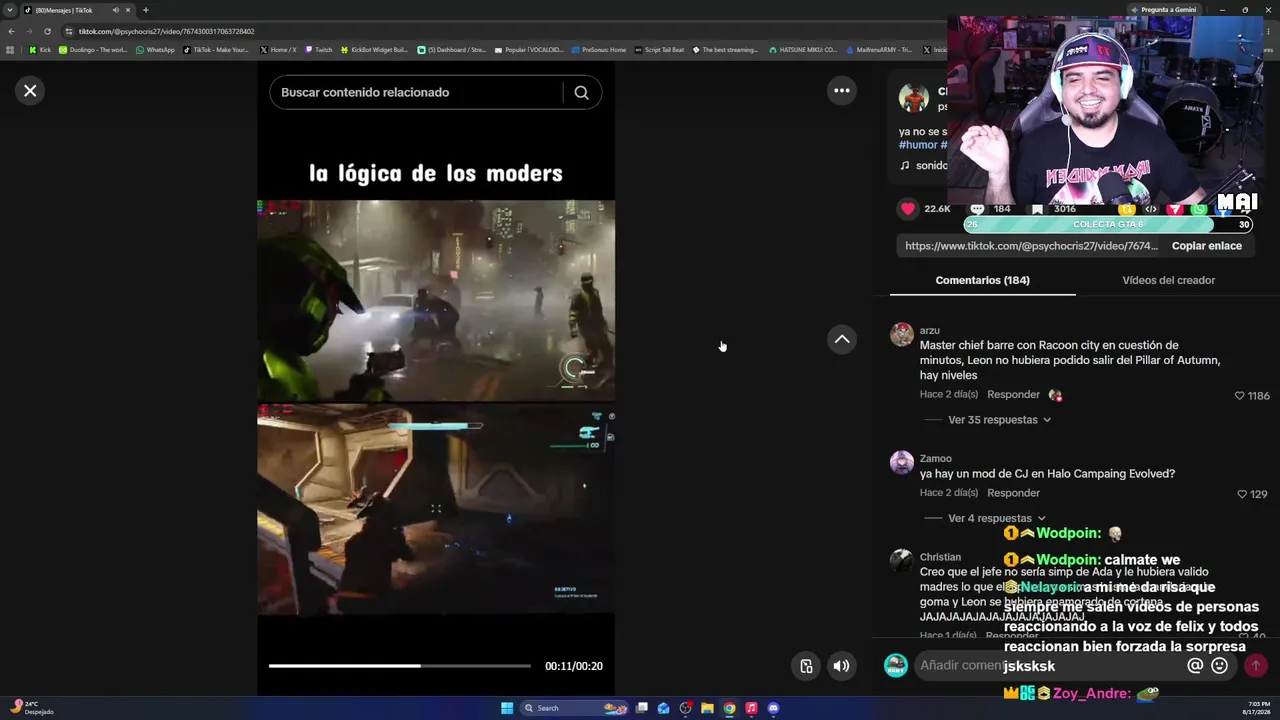The width and height of the screenshot is (1280, 720).
Task: Reply to arzu's comment
Action: (1013, 395)
